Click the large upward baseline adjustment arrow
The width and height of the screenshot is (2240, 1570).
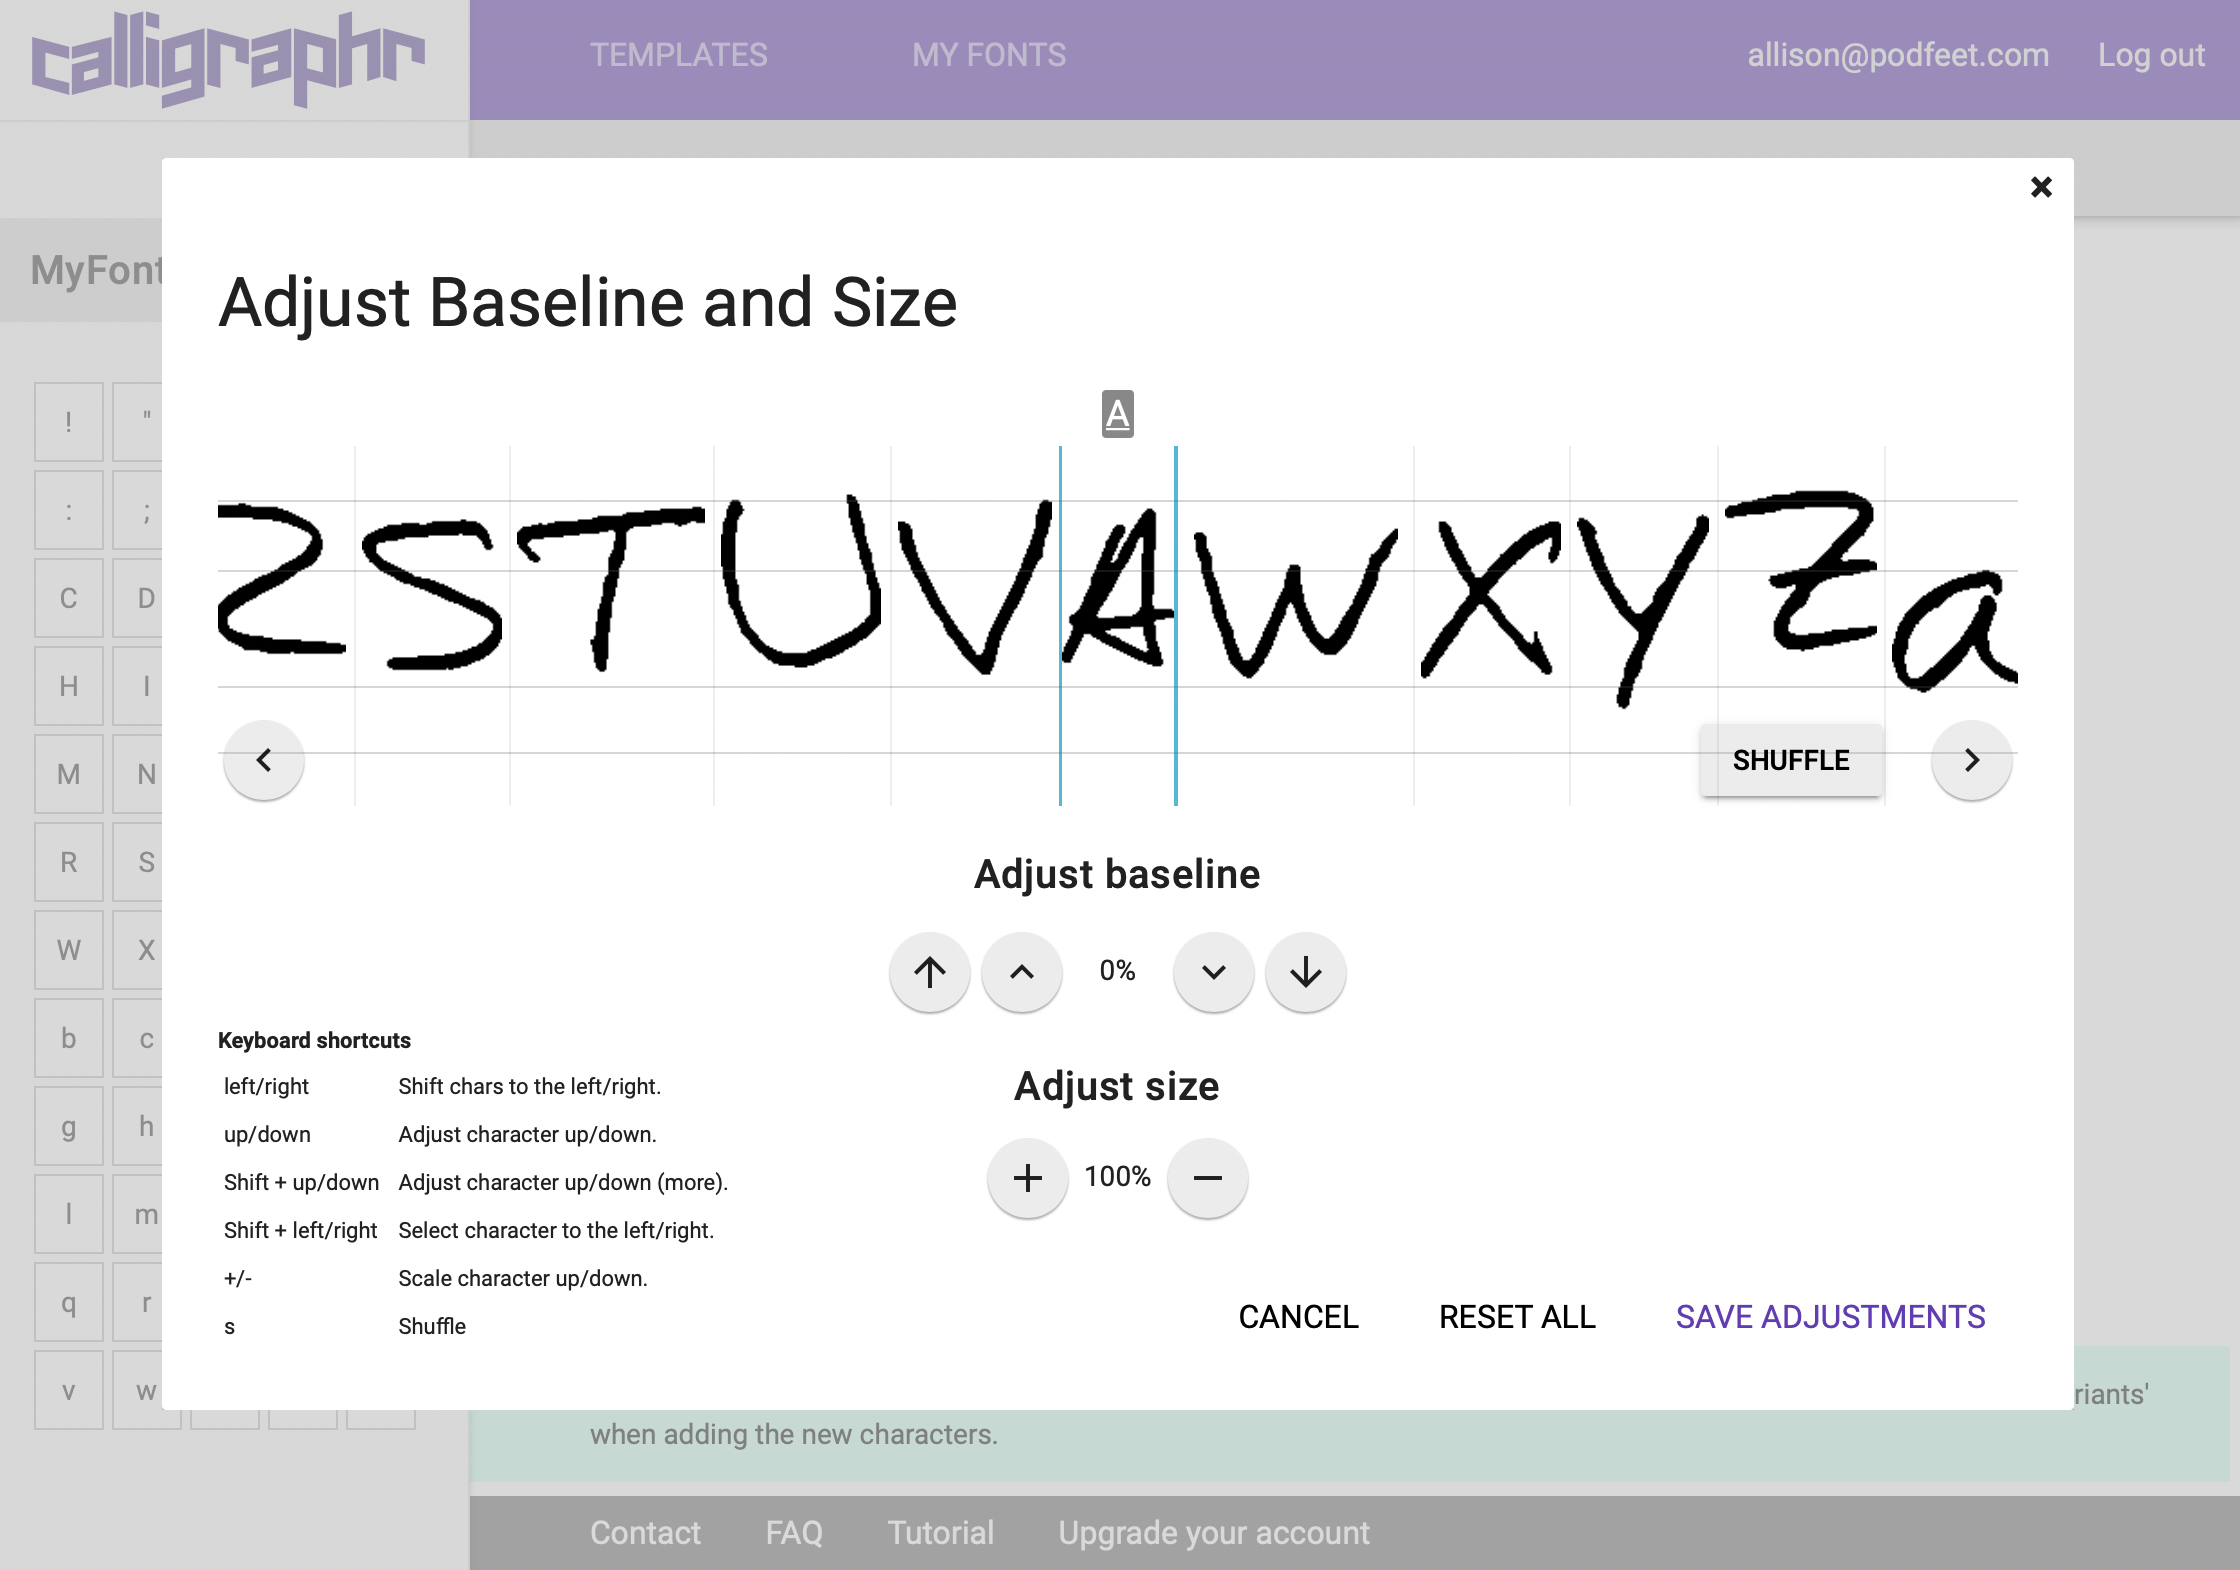929,972
